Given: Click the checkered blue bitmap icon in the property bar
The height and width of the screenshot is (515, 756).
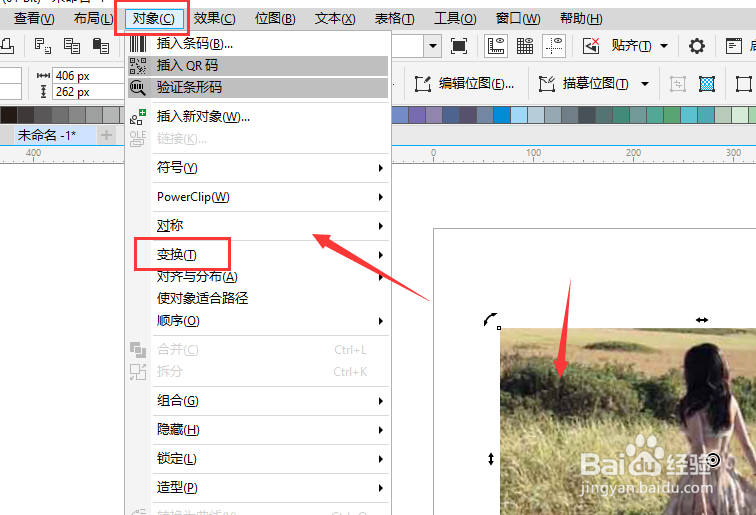Looking at the screenshot, I should [706, 84].
